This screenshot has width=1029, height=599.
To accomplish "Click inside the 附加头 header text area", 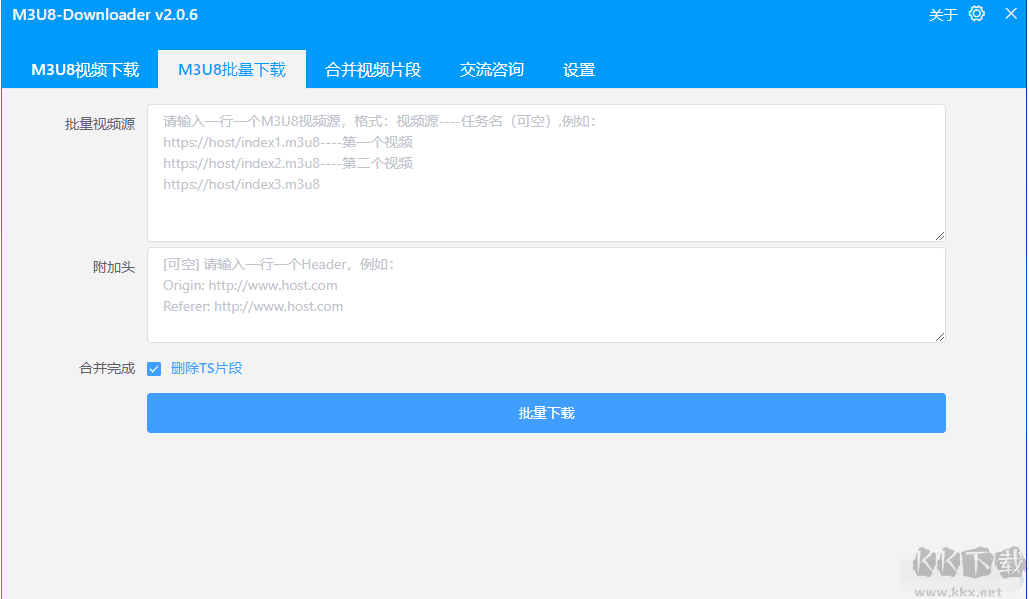I will (x=546, y=293).
